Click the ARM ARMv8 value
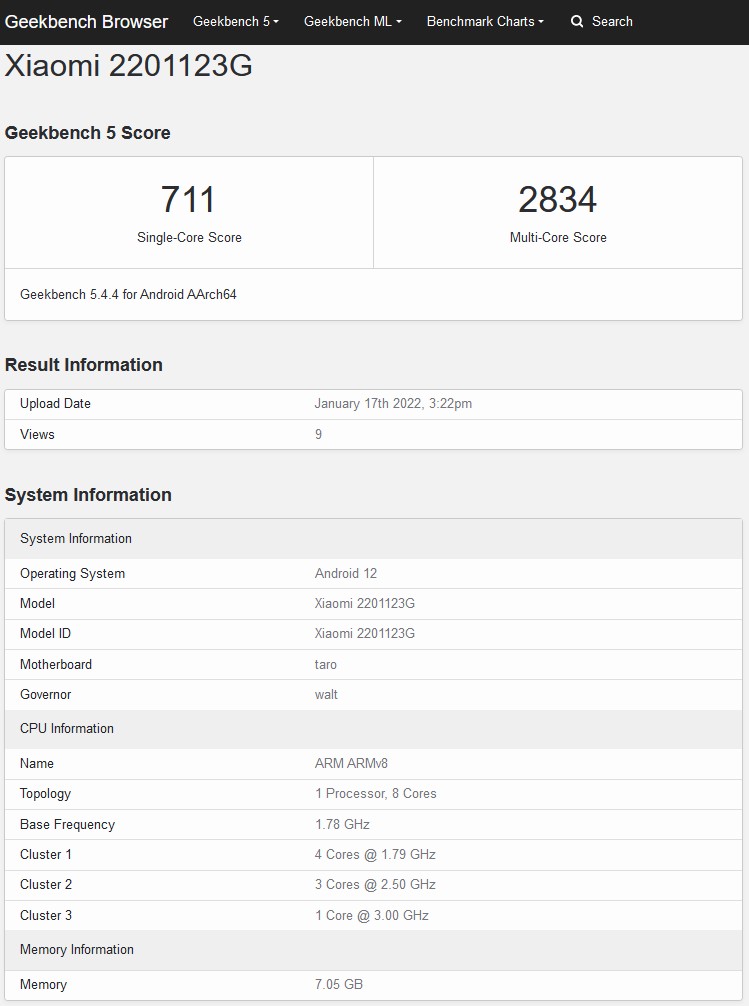The height and width of the screenshot is (1006, 749). pyautogui.click(x=351, y=763)
